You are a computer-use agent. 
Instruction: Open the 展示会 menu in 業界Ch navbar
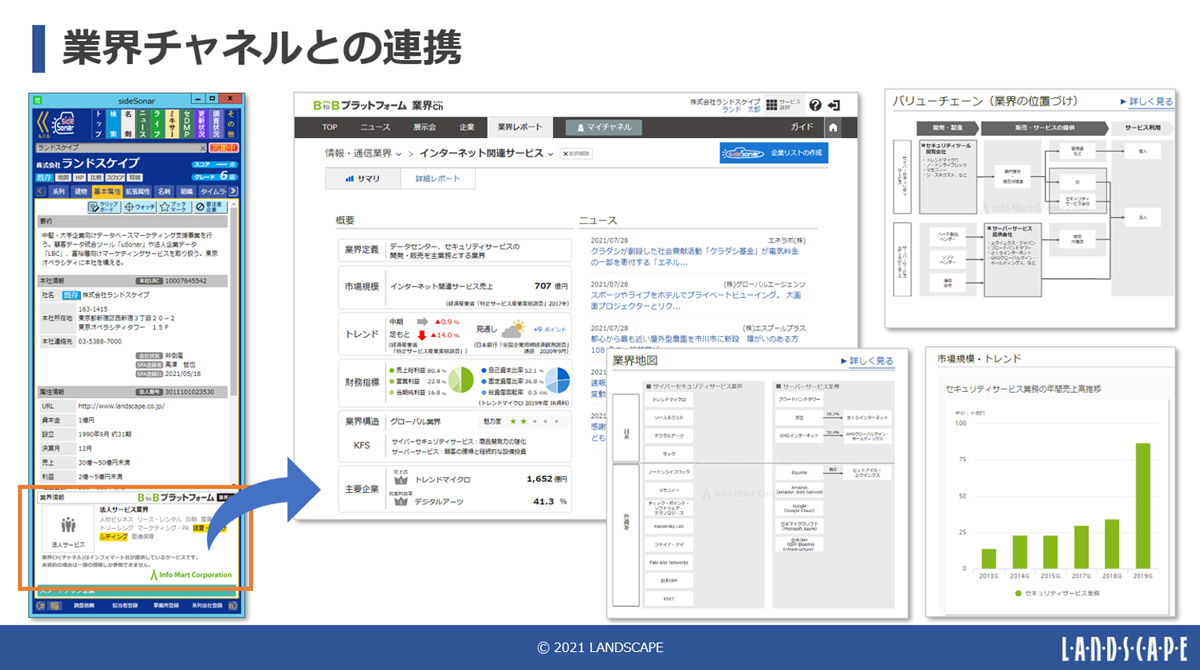coord(424,127)
